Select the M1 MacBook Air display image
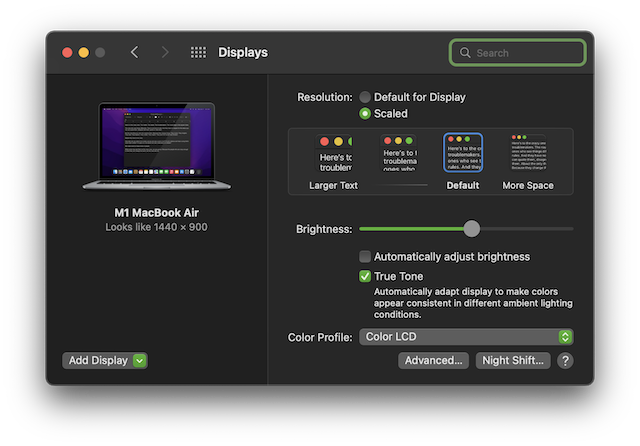Screen dimensions: 640x446 [157, 146]
